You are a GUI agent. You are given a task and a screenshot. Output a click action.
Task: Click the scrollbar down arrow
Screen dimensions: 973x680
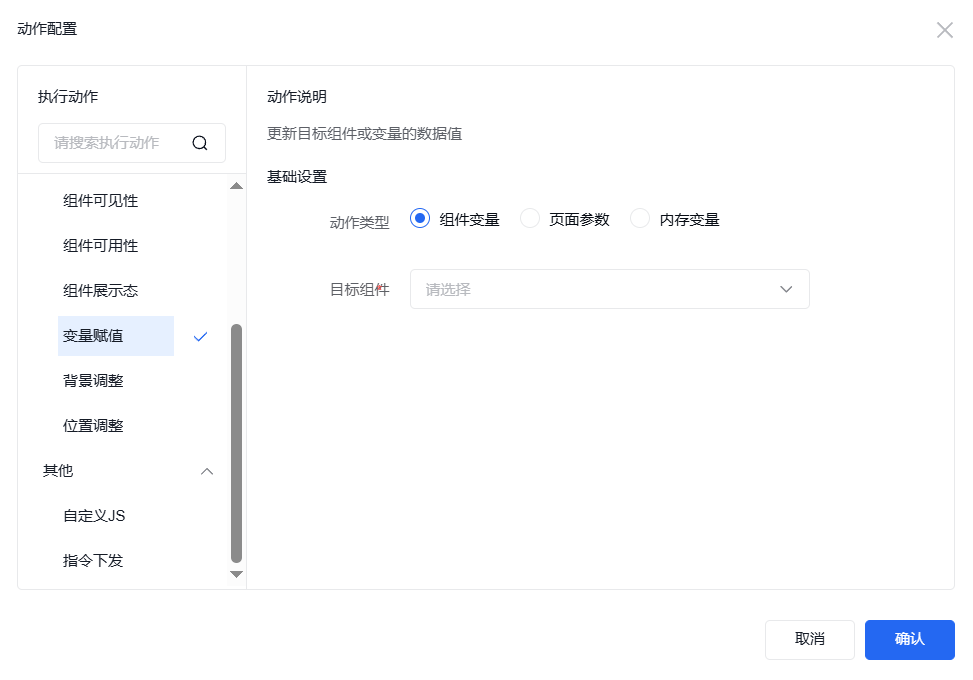coord(237,574)
